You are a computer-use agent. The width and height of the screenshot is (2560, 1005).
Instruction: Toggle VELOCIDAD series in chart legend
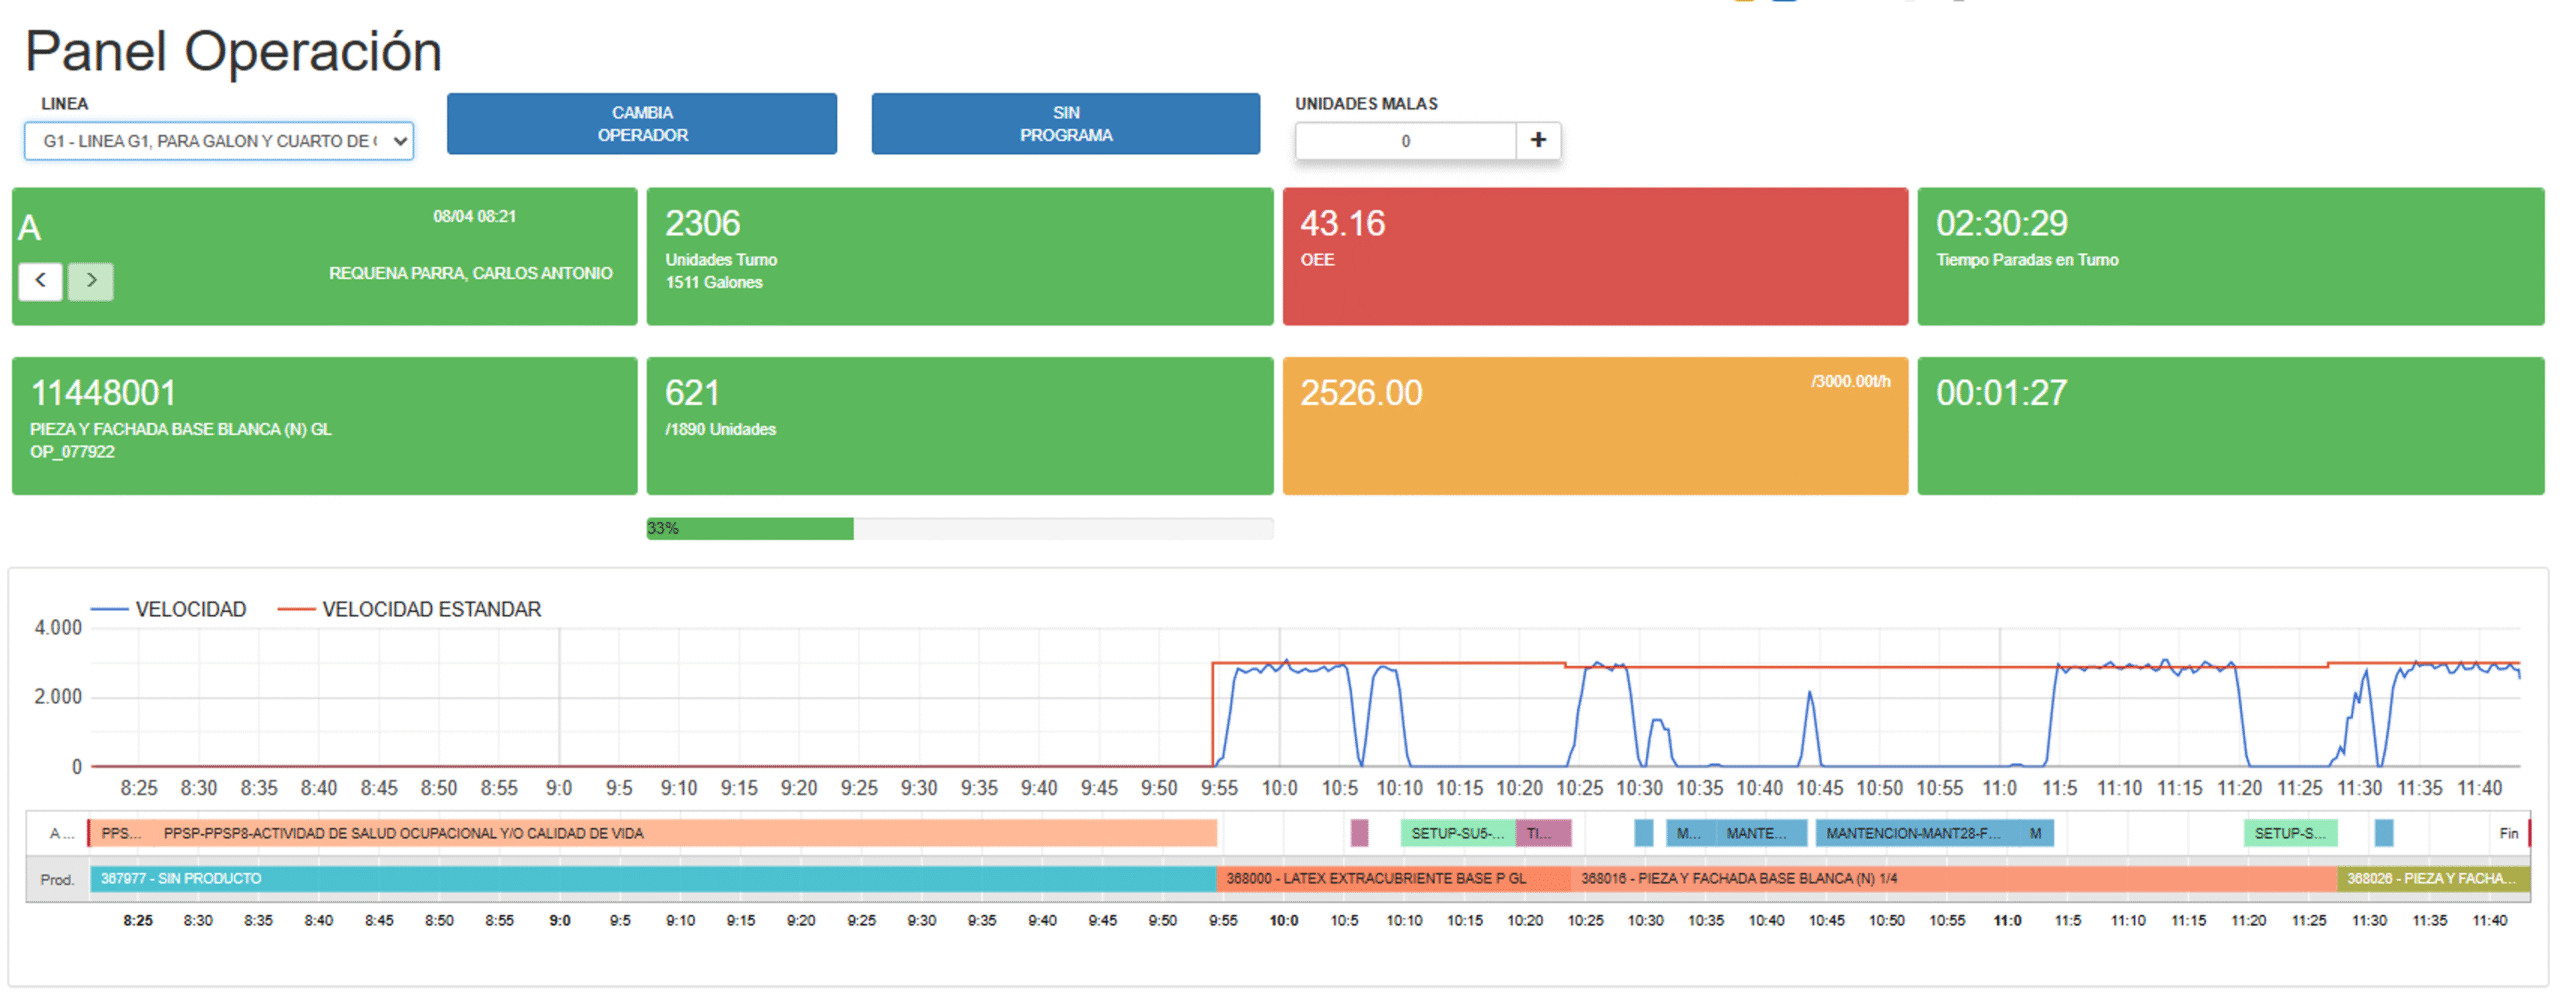tap(169, 610)
